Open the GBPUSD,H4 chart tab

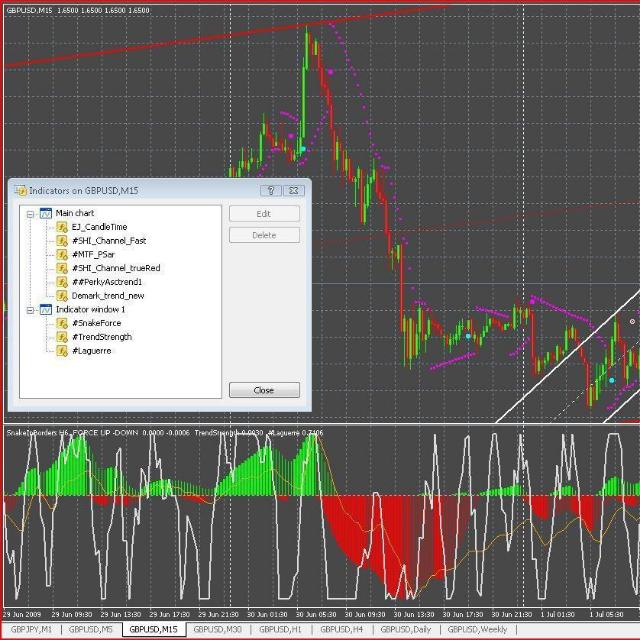tap(341, 630)
